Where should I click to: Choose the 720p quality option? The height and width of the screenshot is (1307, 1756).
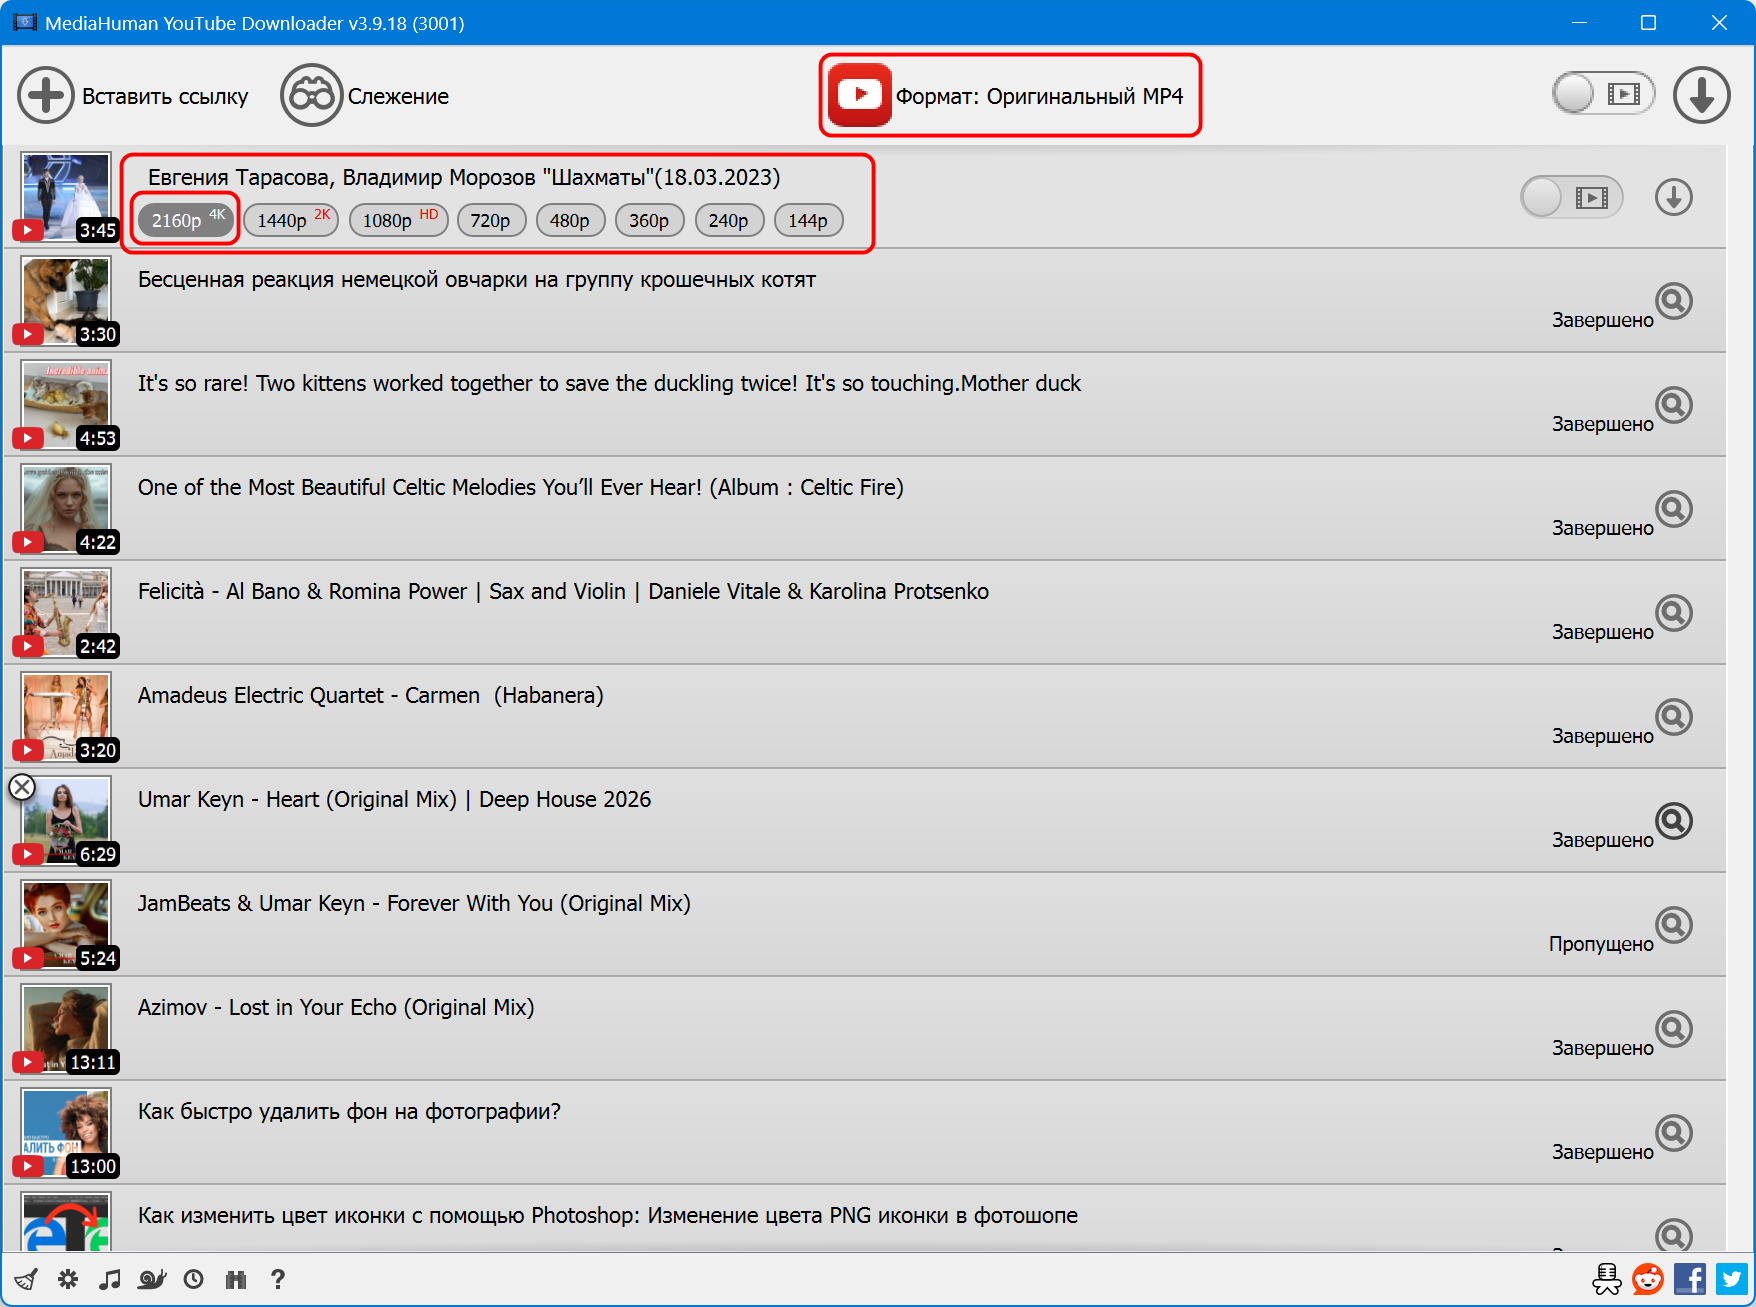point(490,220)
